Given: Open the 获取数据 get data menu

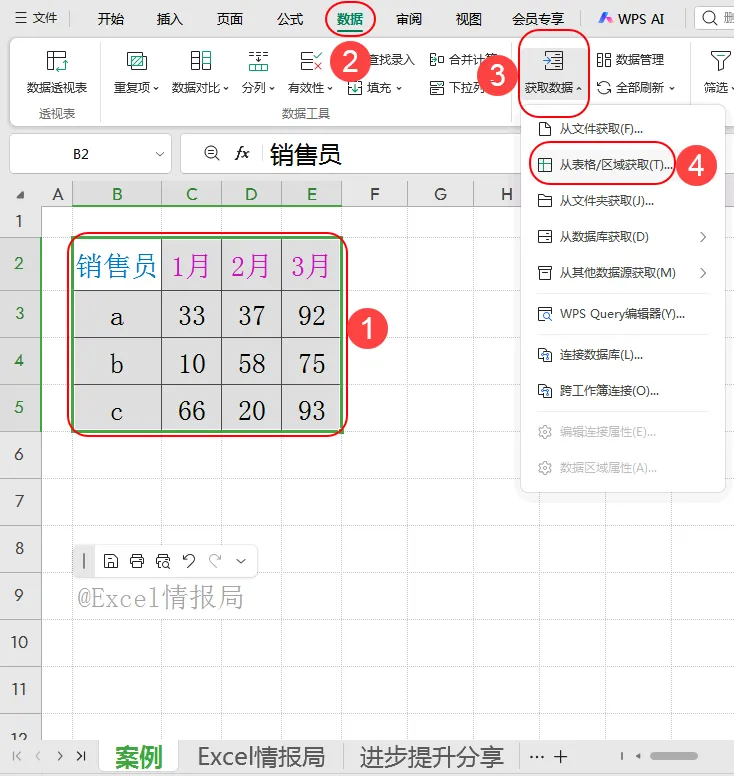Looking at the screenshot, I should tap(553, 72).
